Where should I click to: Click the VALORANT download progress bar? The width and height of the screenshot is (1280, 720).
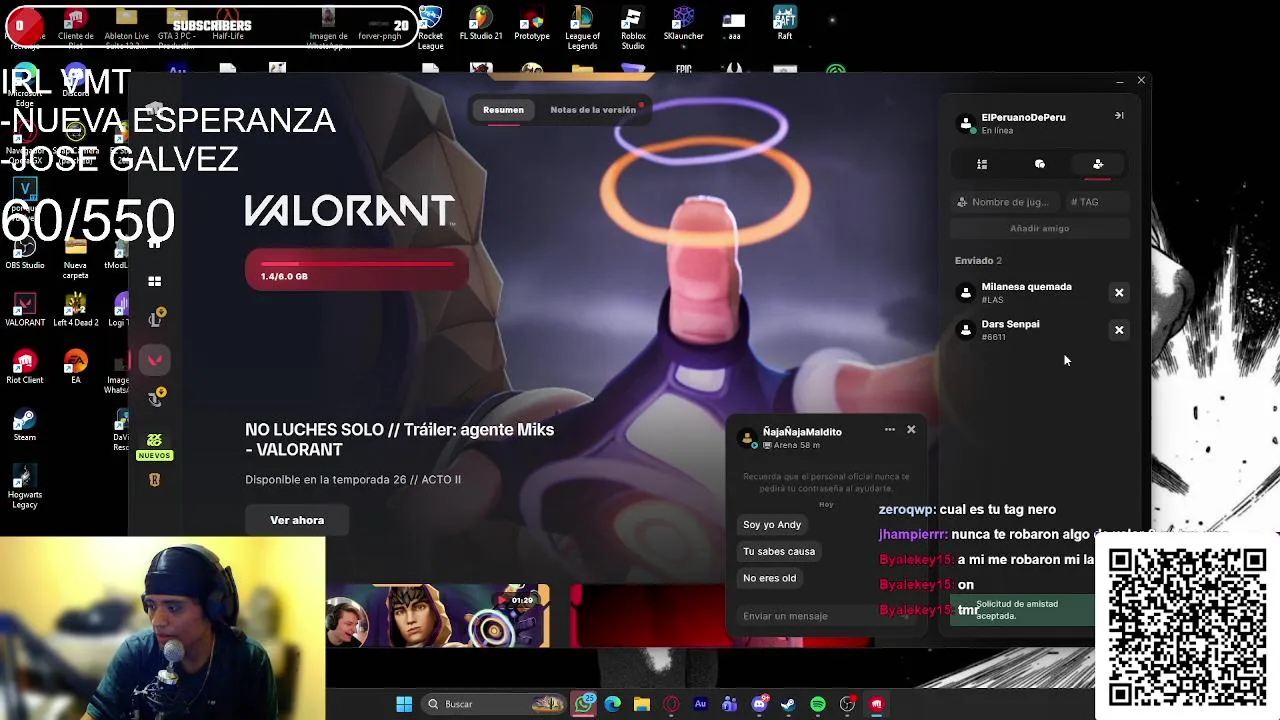pyautogui.click(x=357, y=270)
